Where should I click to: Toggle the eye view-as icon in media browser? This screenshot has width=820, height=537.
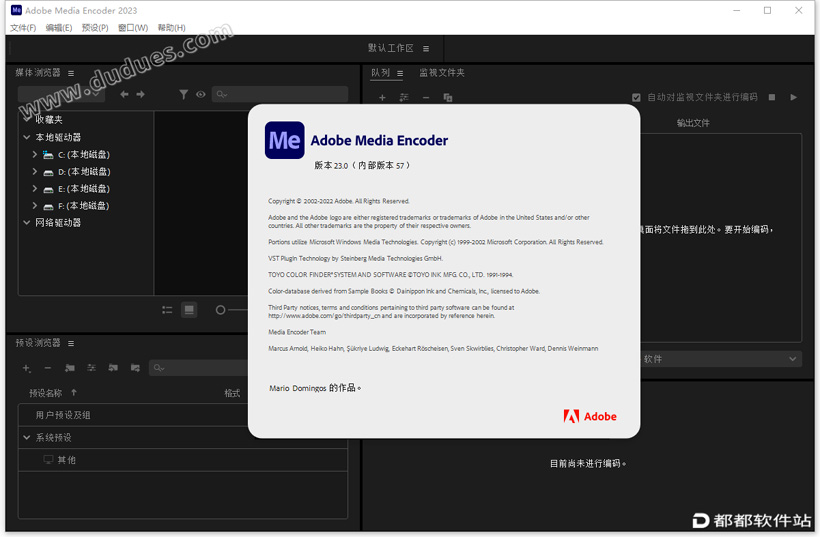coord(201,94)
